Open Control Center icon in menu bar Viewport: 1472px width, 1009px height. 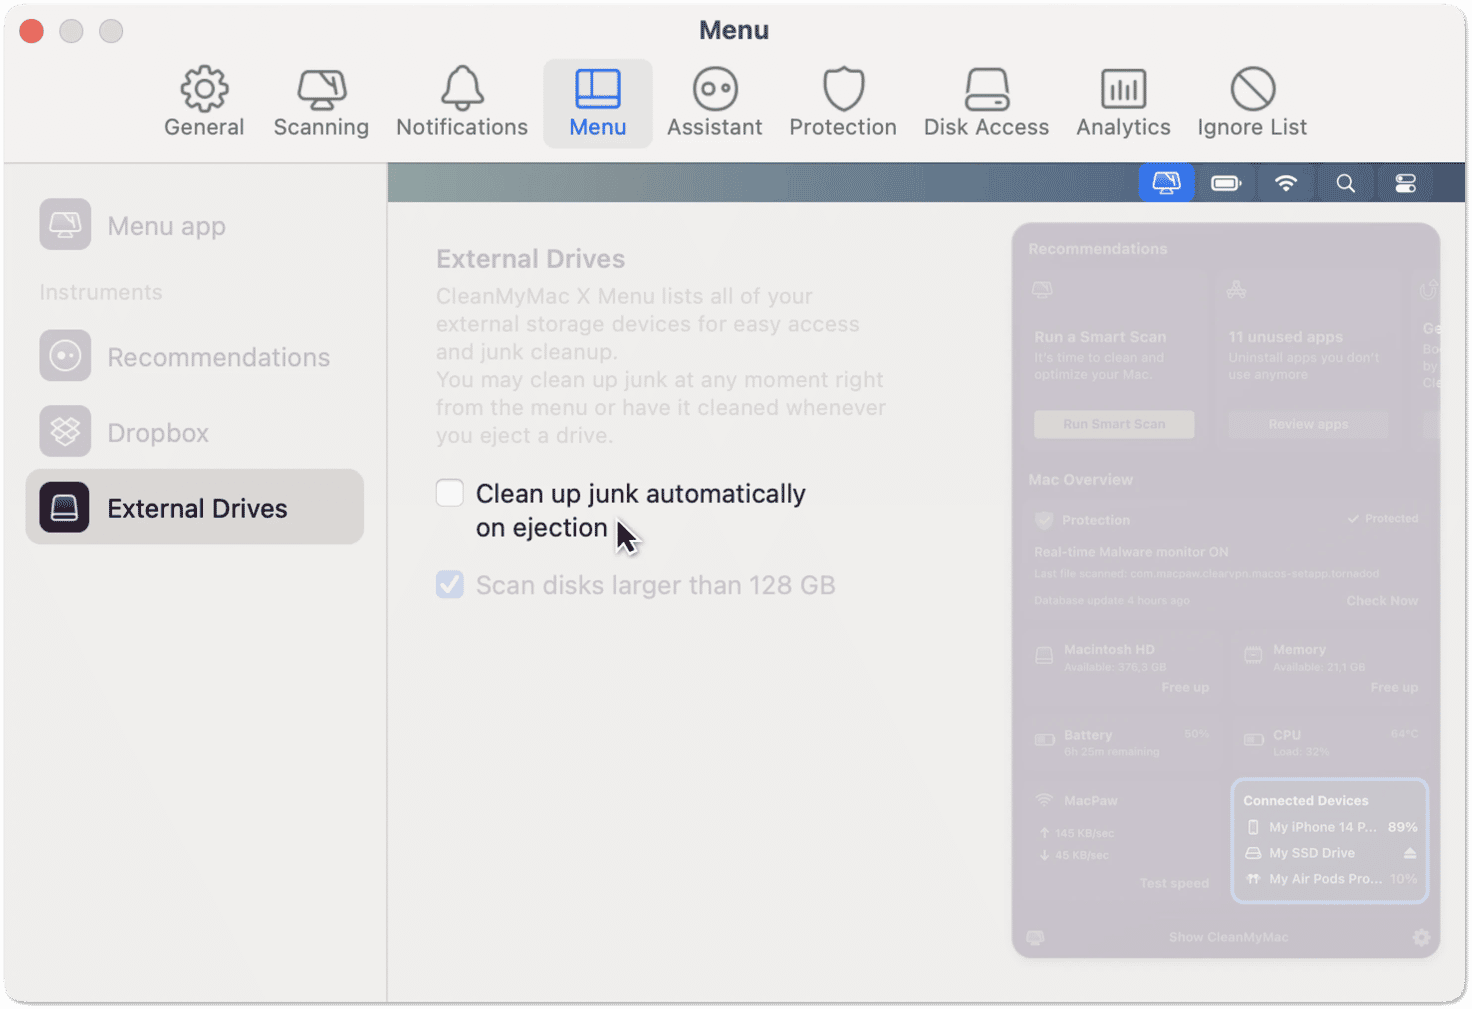coord(1406,183)
